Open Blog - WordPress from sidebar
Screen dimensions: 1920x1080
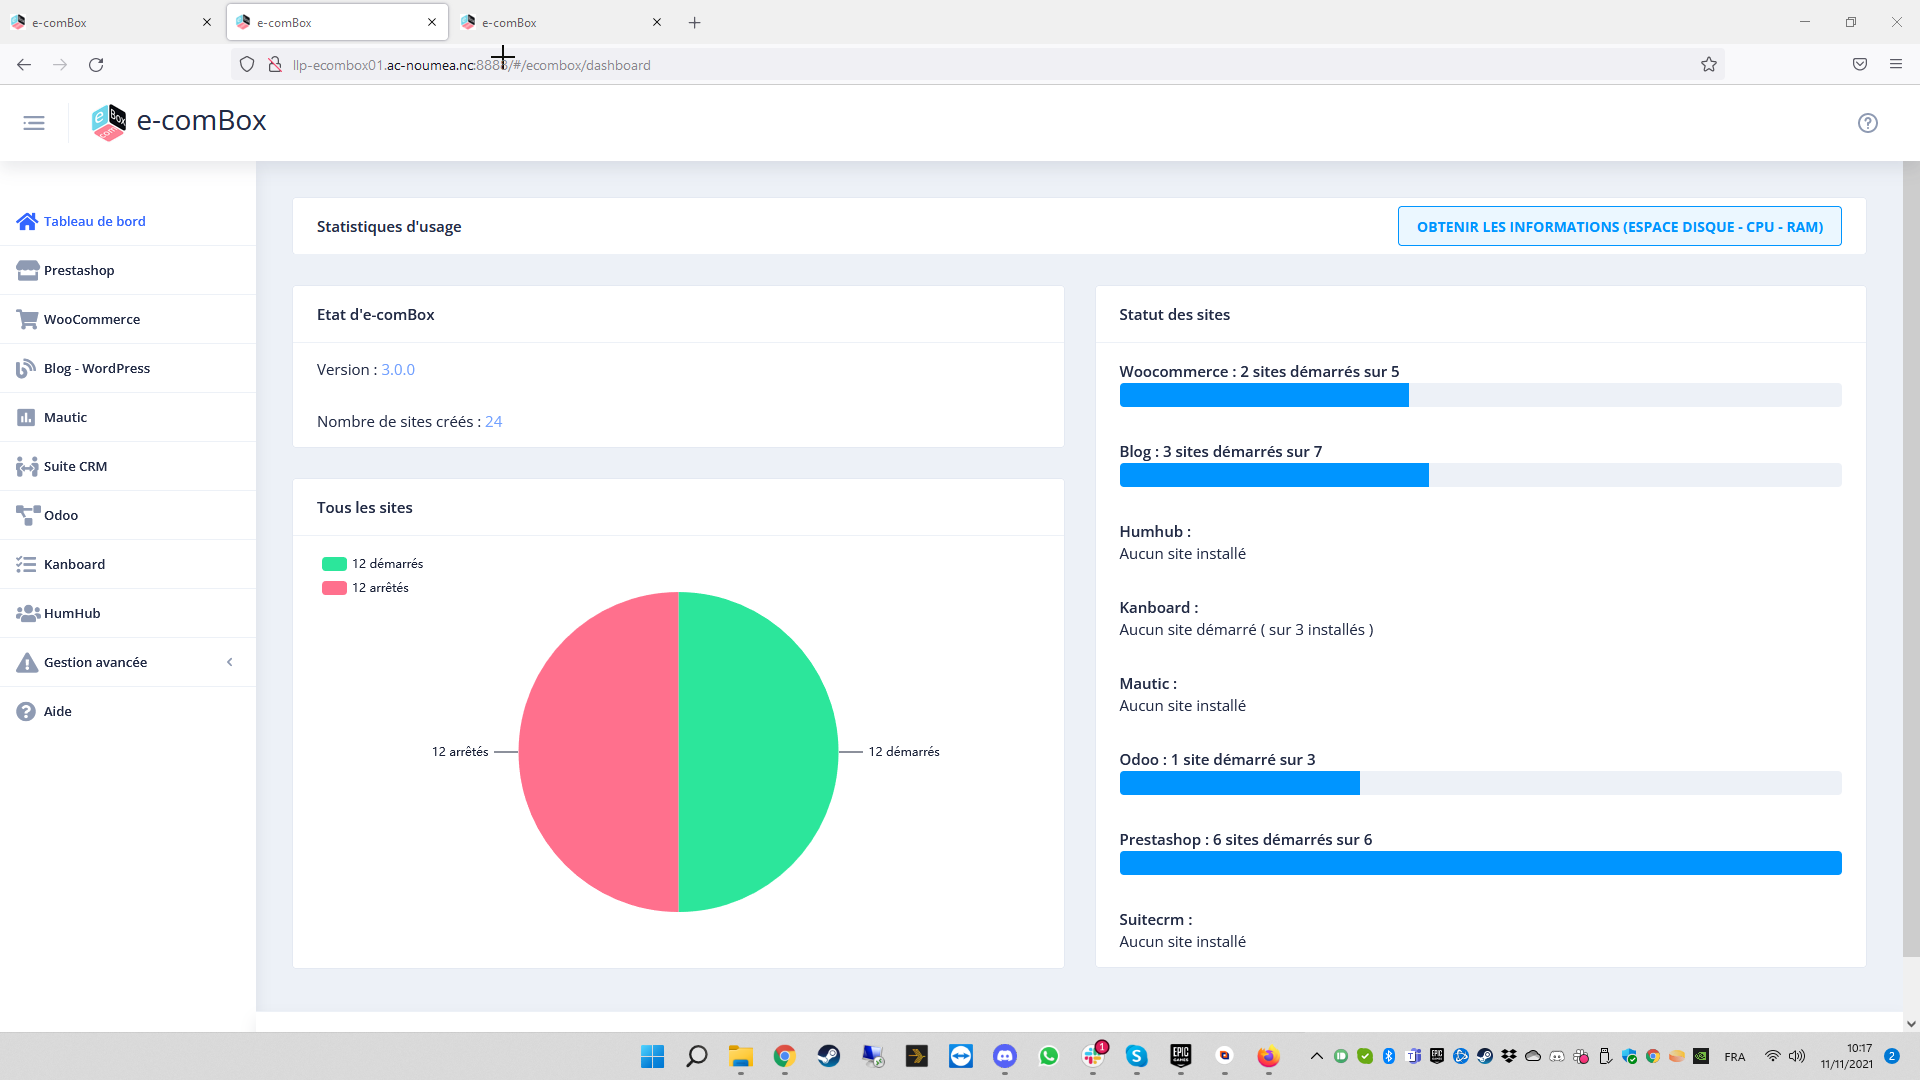(96, 368)
